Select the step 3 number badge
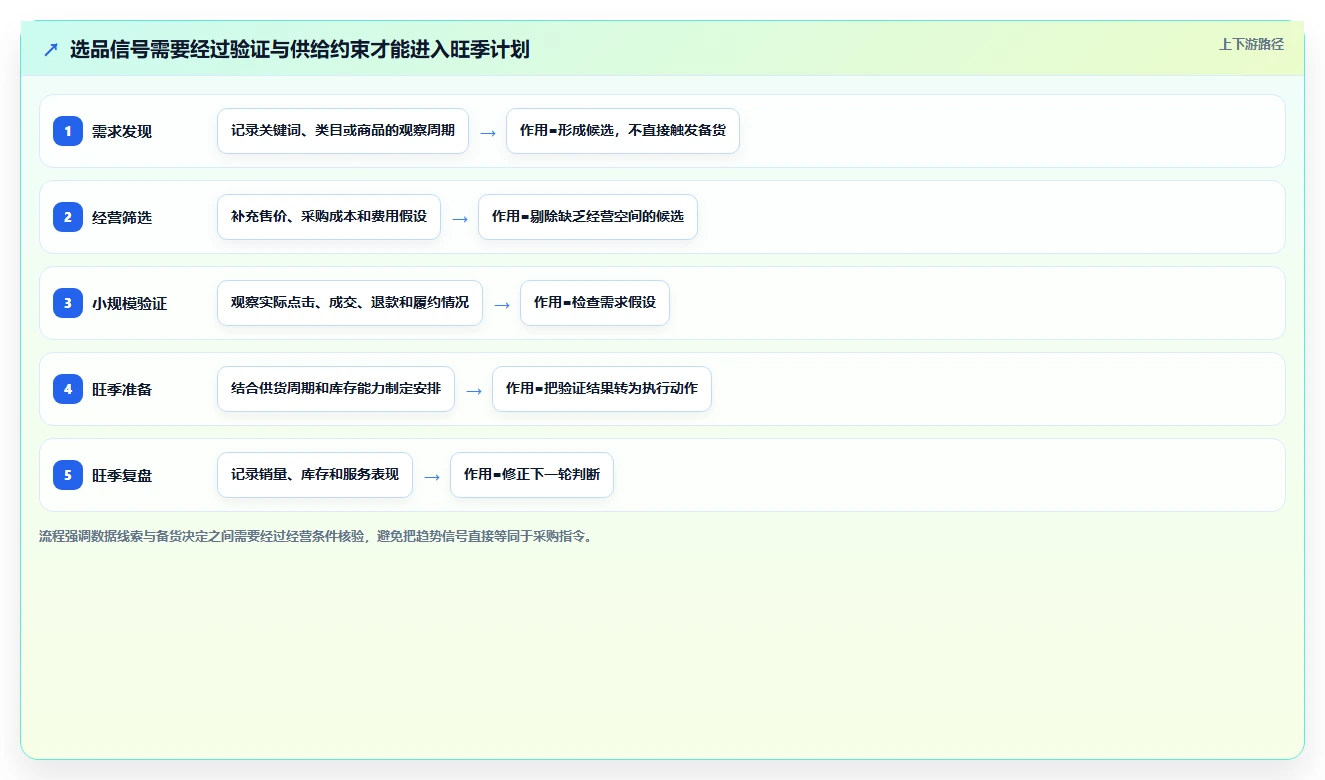This screenshot has height=780, width=1325. (x=68, y=303)
